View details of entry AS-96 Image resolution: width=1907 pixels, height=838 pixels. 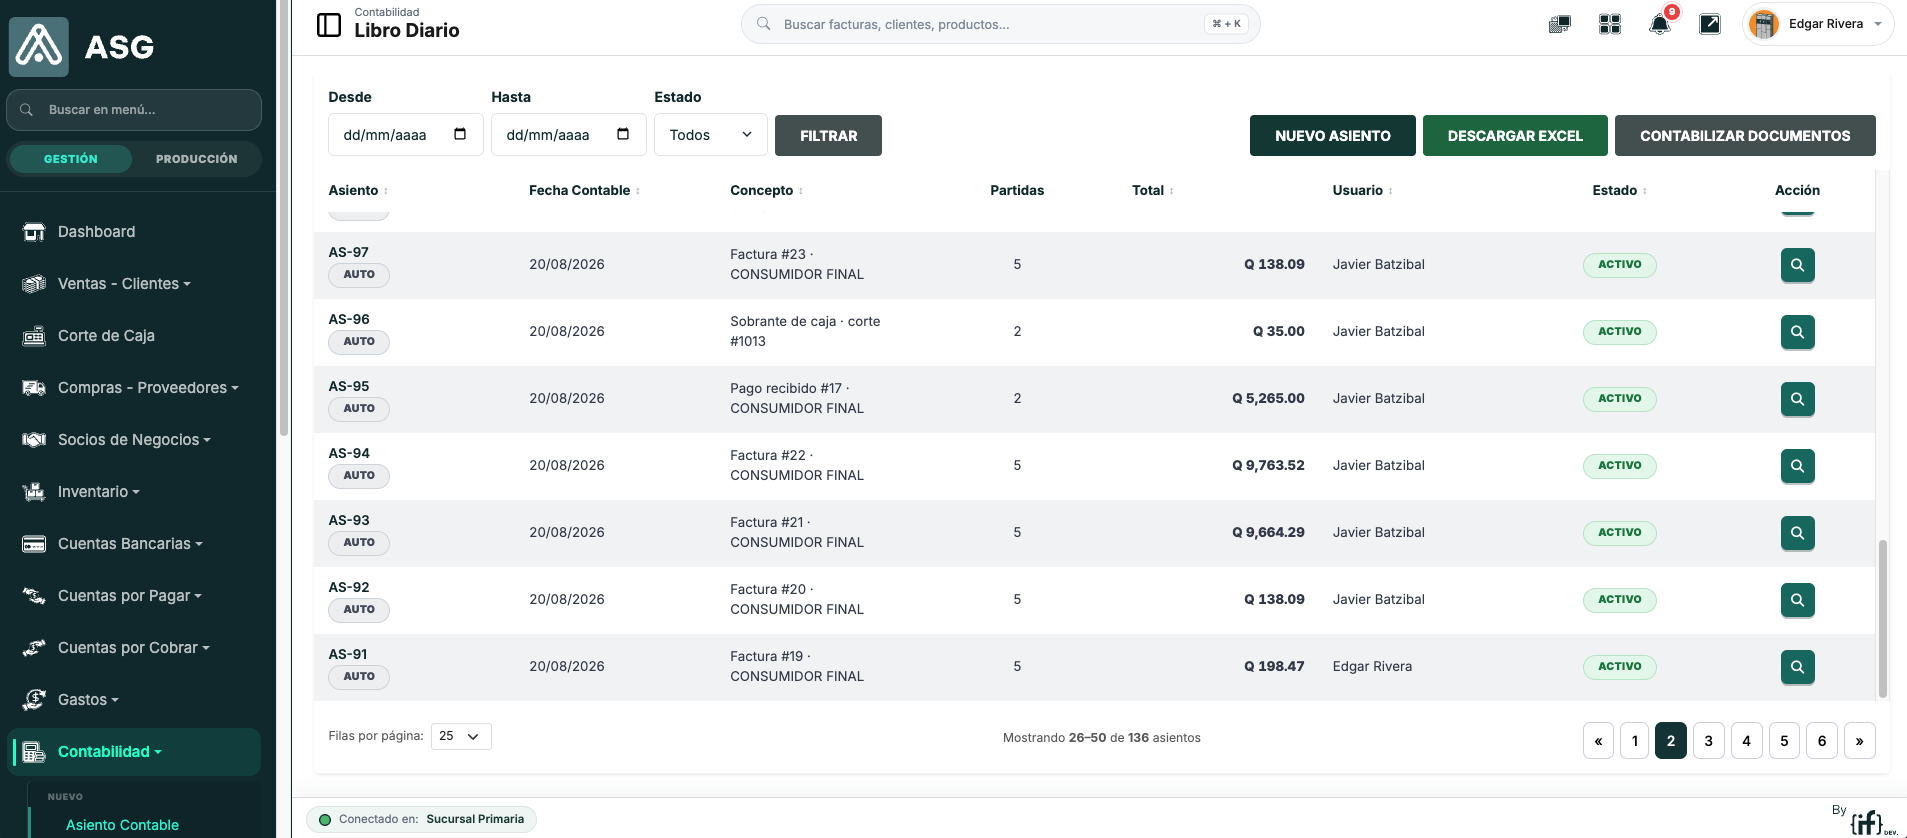coord(1797,332)
